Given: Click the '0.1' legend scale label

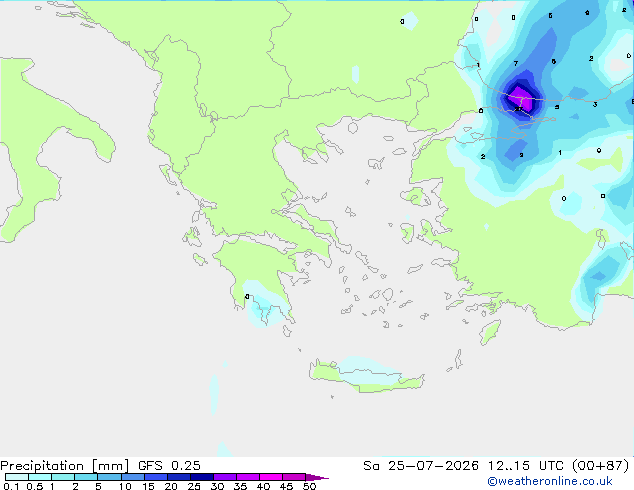Looking at the screenshot, I should (11, 486).
